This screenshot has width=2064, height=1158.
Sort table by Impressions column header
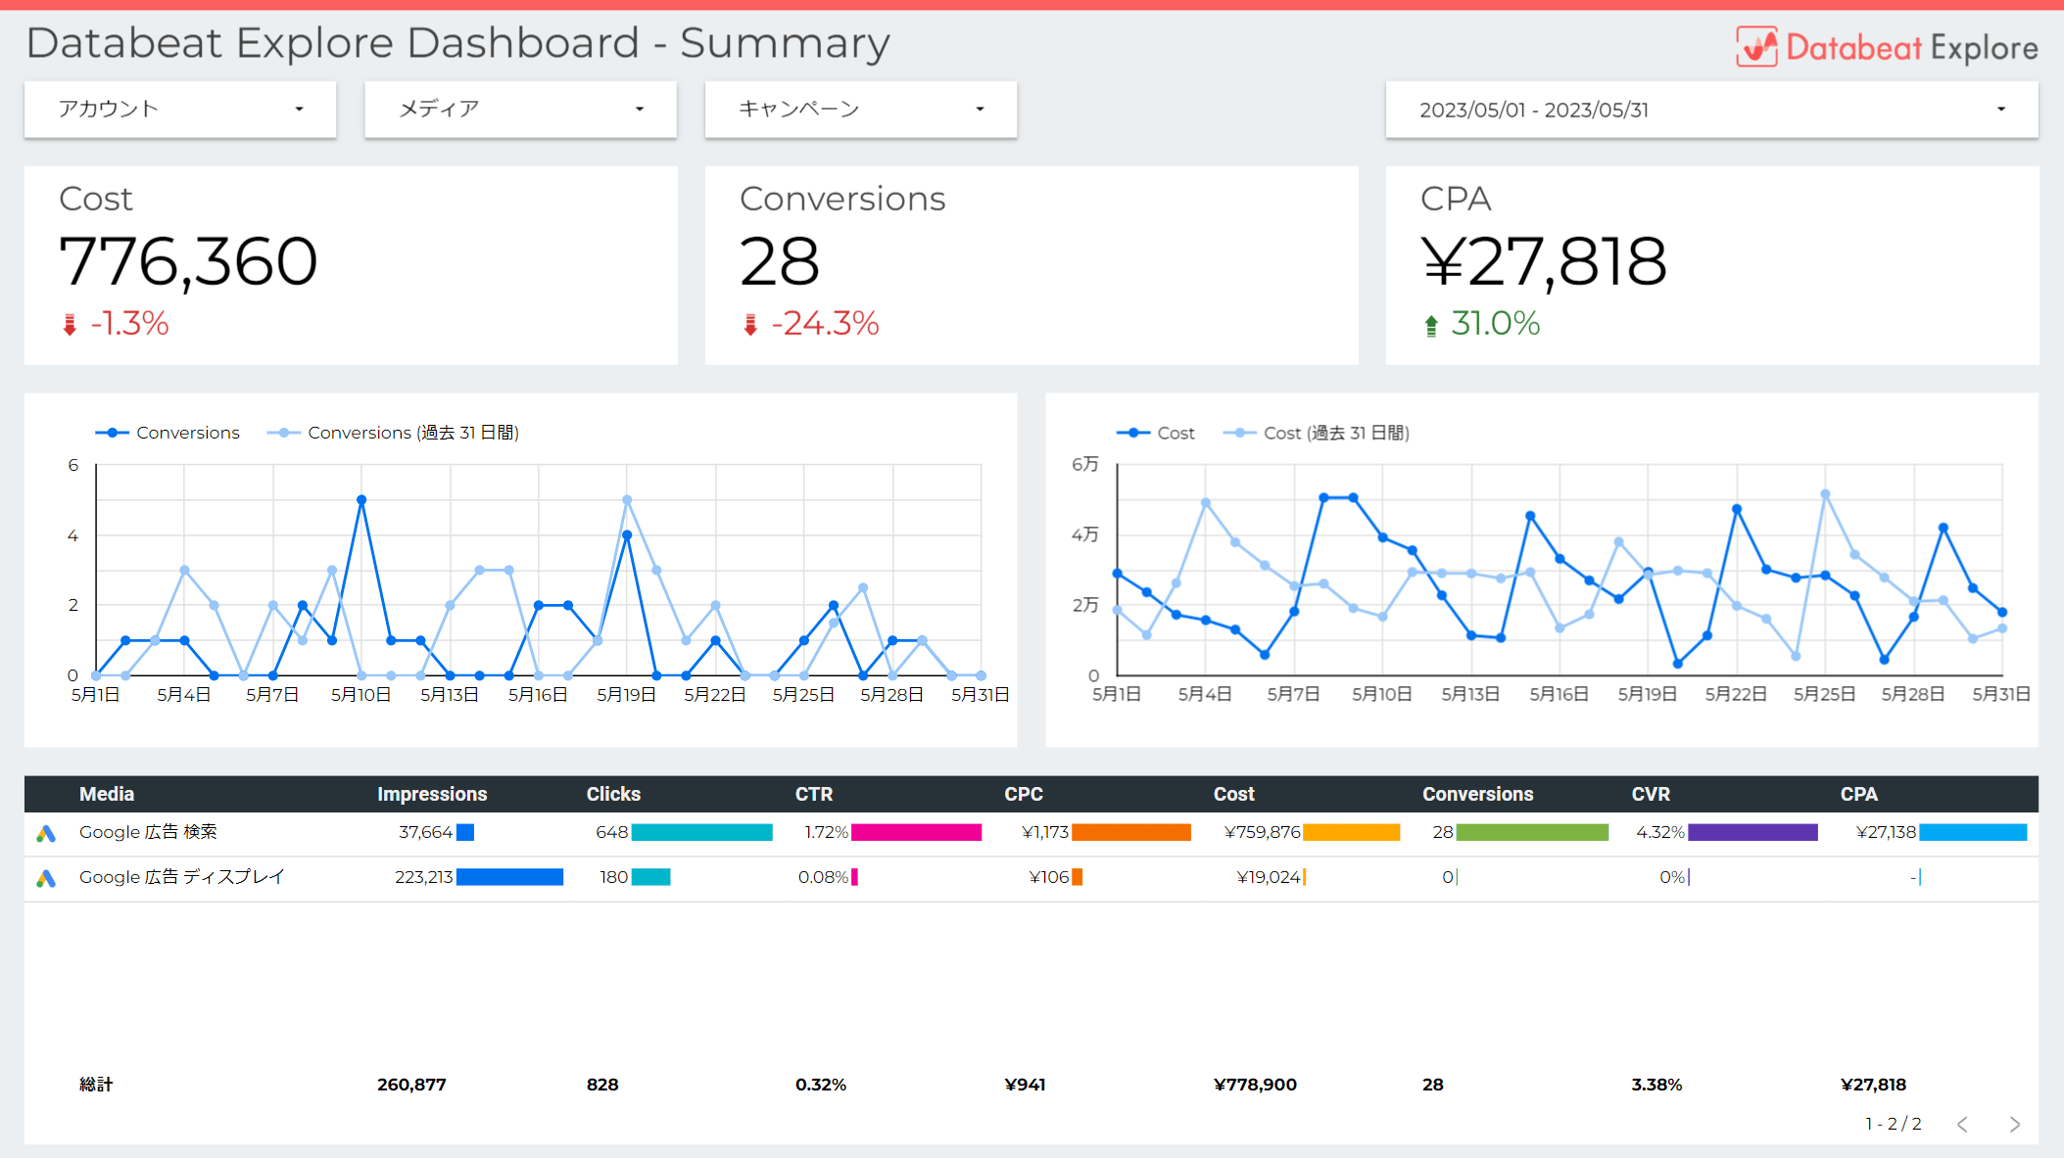click(432, 794)
